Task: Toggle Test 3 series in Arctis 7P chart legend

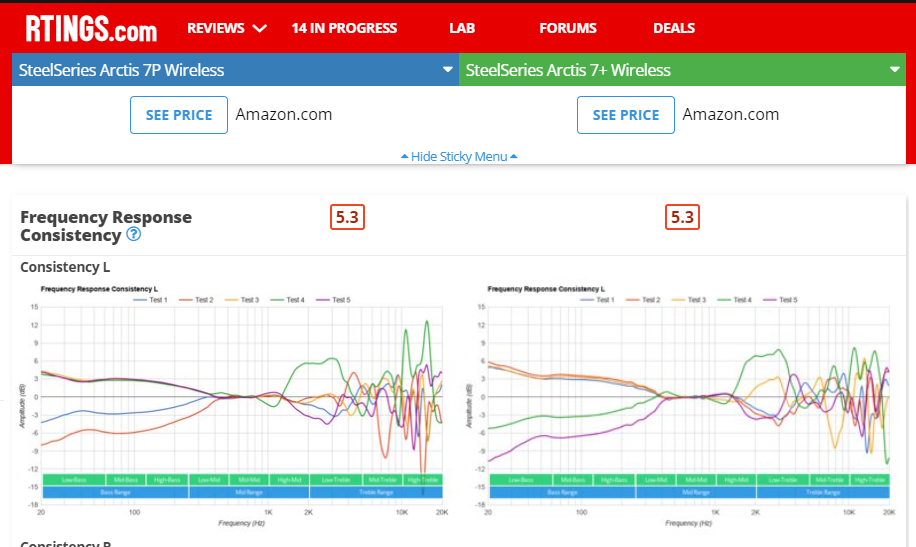Action: pos(242,300)
